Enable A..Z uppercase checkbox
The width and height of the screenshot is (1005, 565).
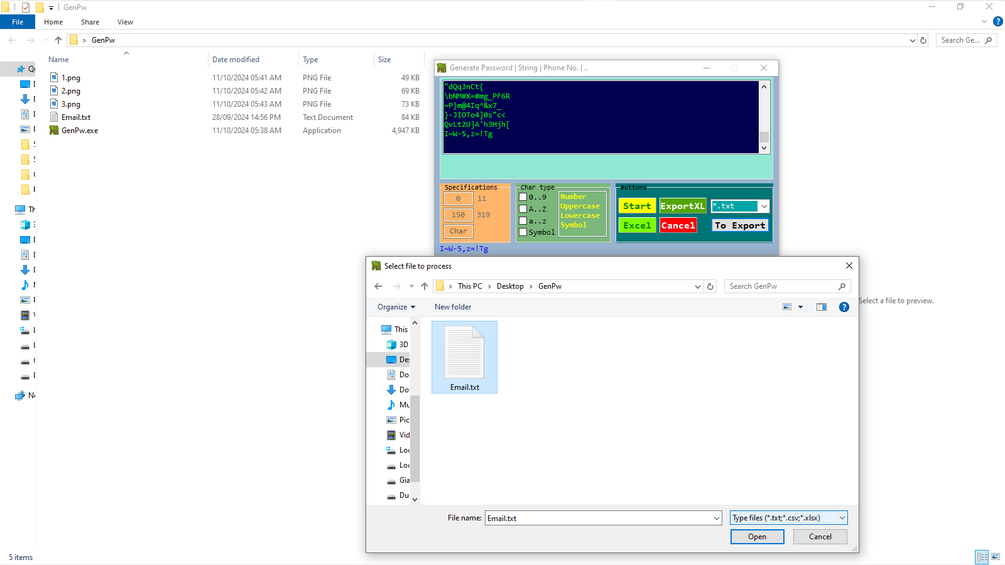pos(522,209)
